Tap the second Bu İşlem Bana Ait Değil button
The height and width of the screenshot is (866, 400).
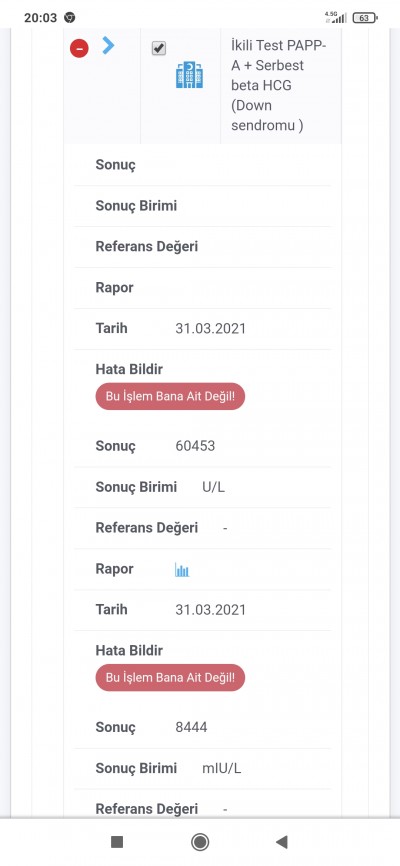pos(170,678)
